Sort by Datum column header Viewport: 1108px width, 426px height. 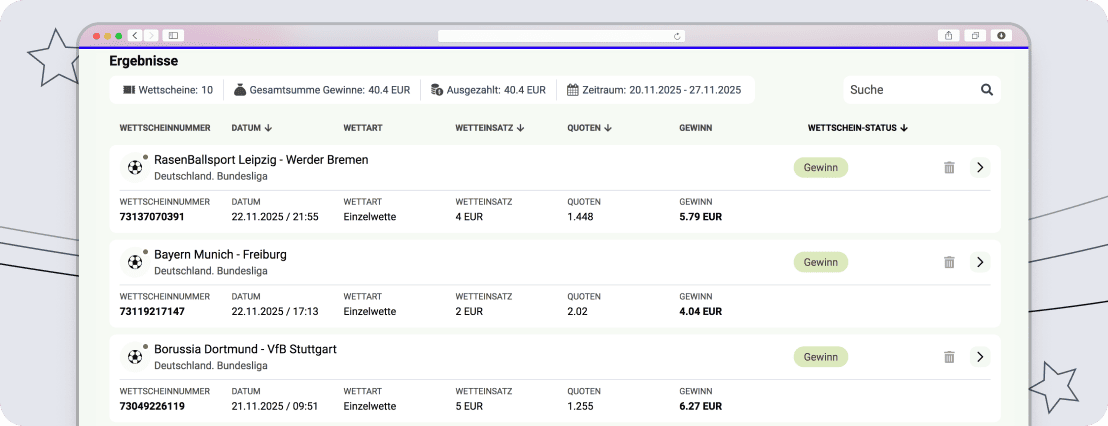coord(252,128)
